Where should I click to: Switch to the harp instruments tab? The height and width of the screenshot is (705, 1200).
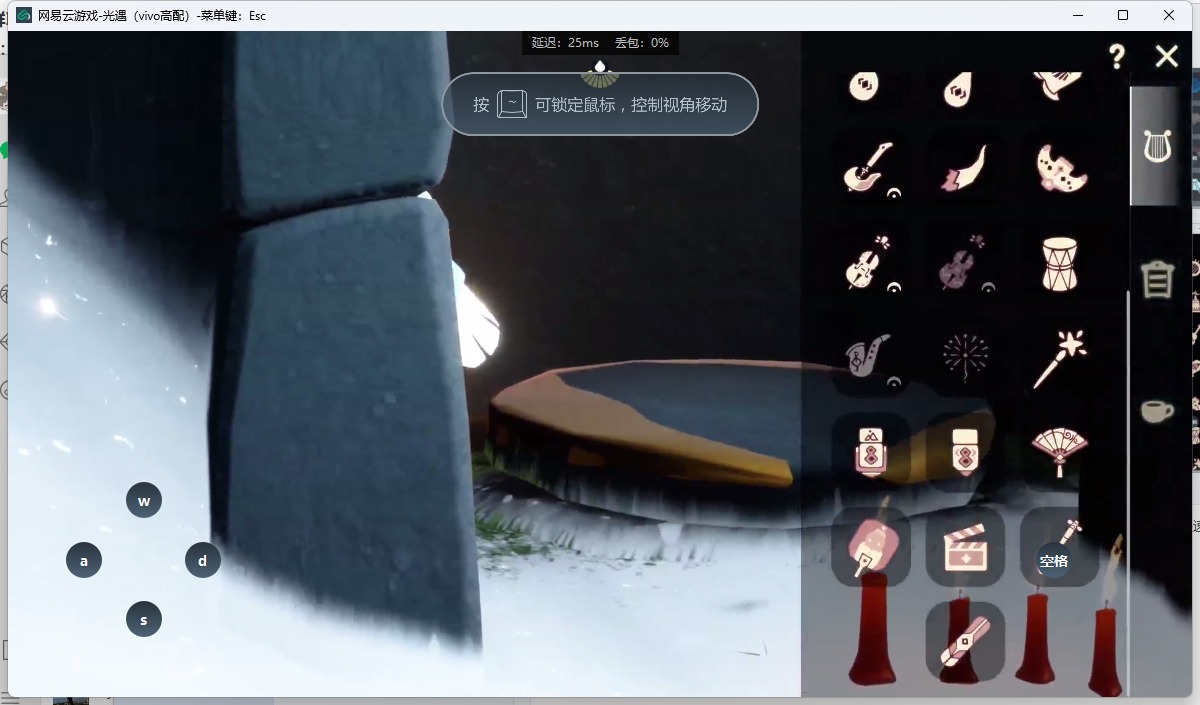tap(1157, 147)
